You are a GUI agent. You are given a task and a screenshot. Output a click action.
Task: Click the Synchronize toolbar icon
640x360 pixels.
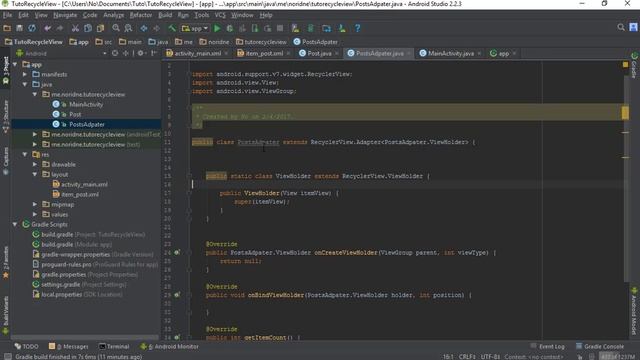coord(32,28)
